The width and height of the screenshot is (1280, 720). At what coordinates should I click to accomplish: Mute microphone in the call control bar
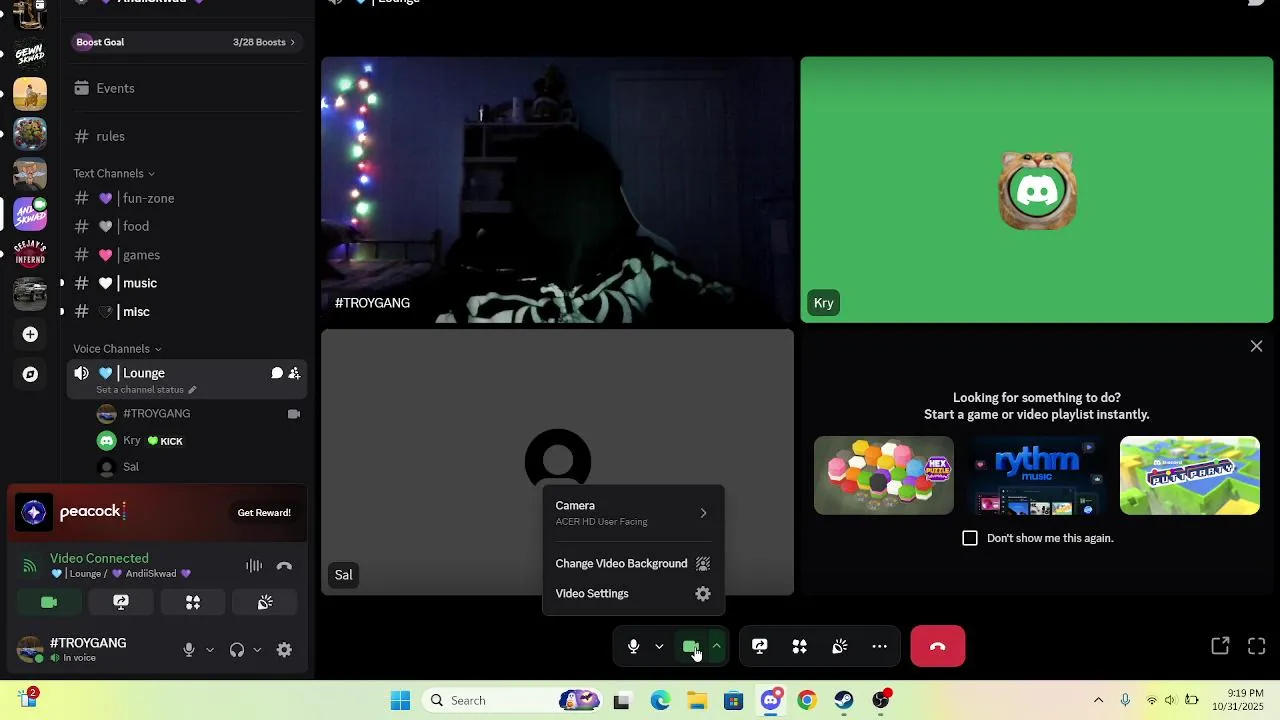tap(633, 647)
